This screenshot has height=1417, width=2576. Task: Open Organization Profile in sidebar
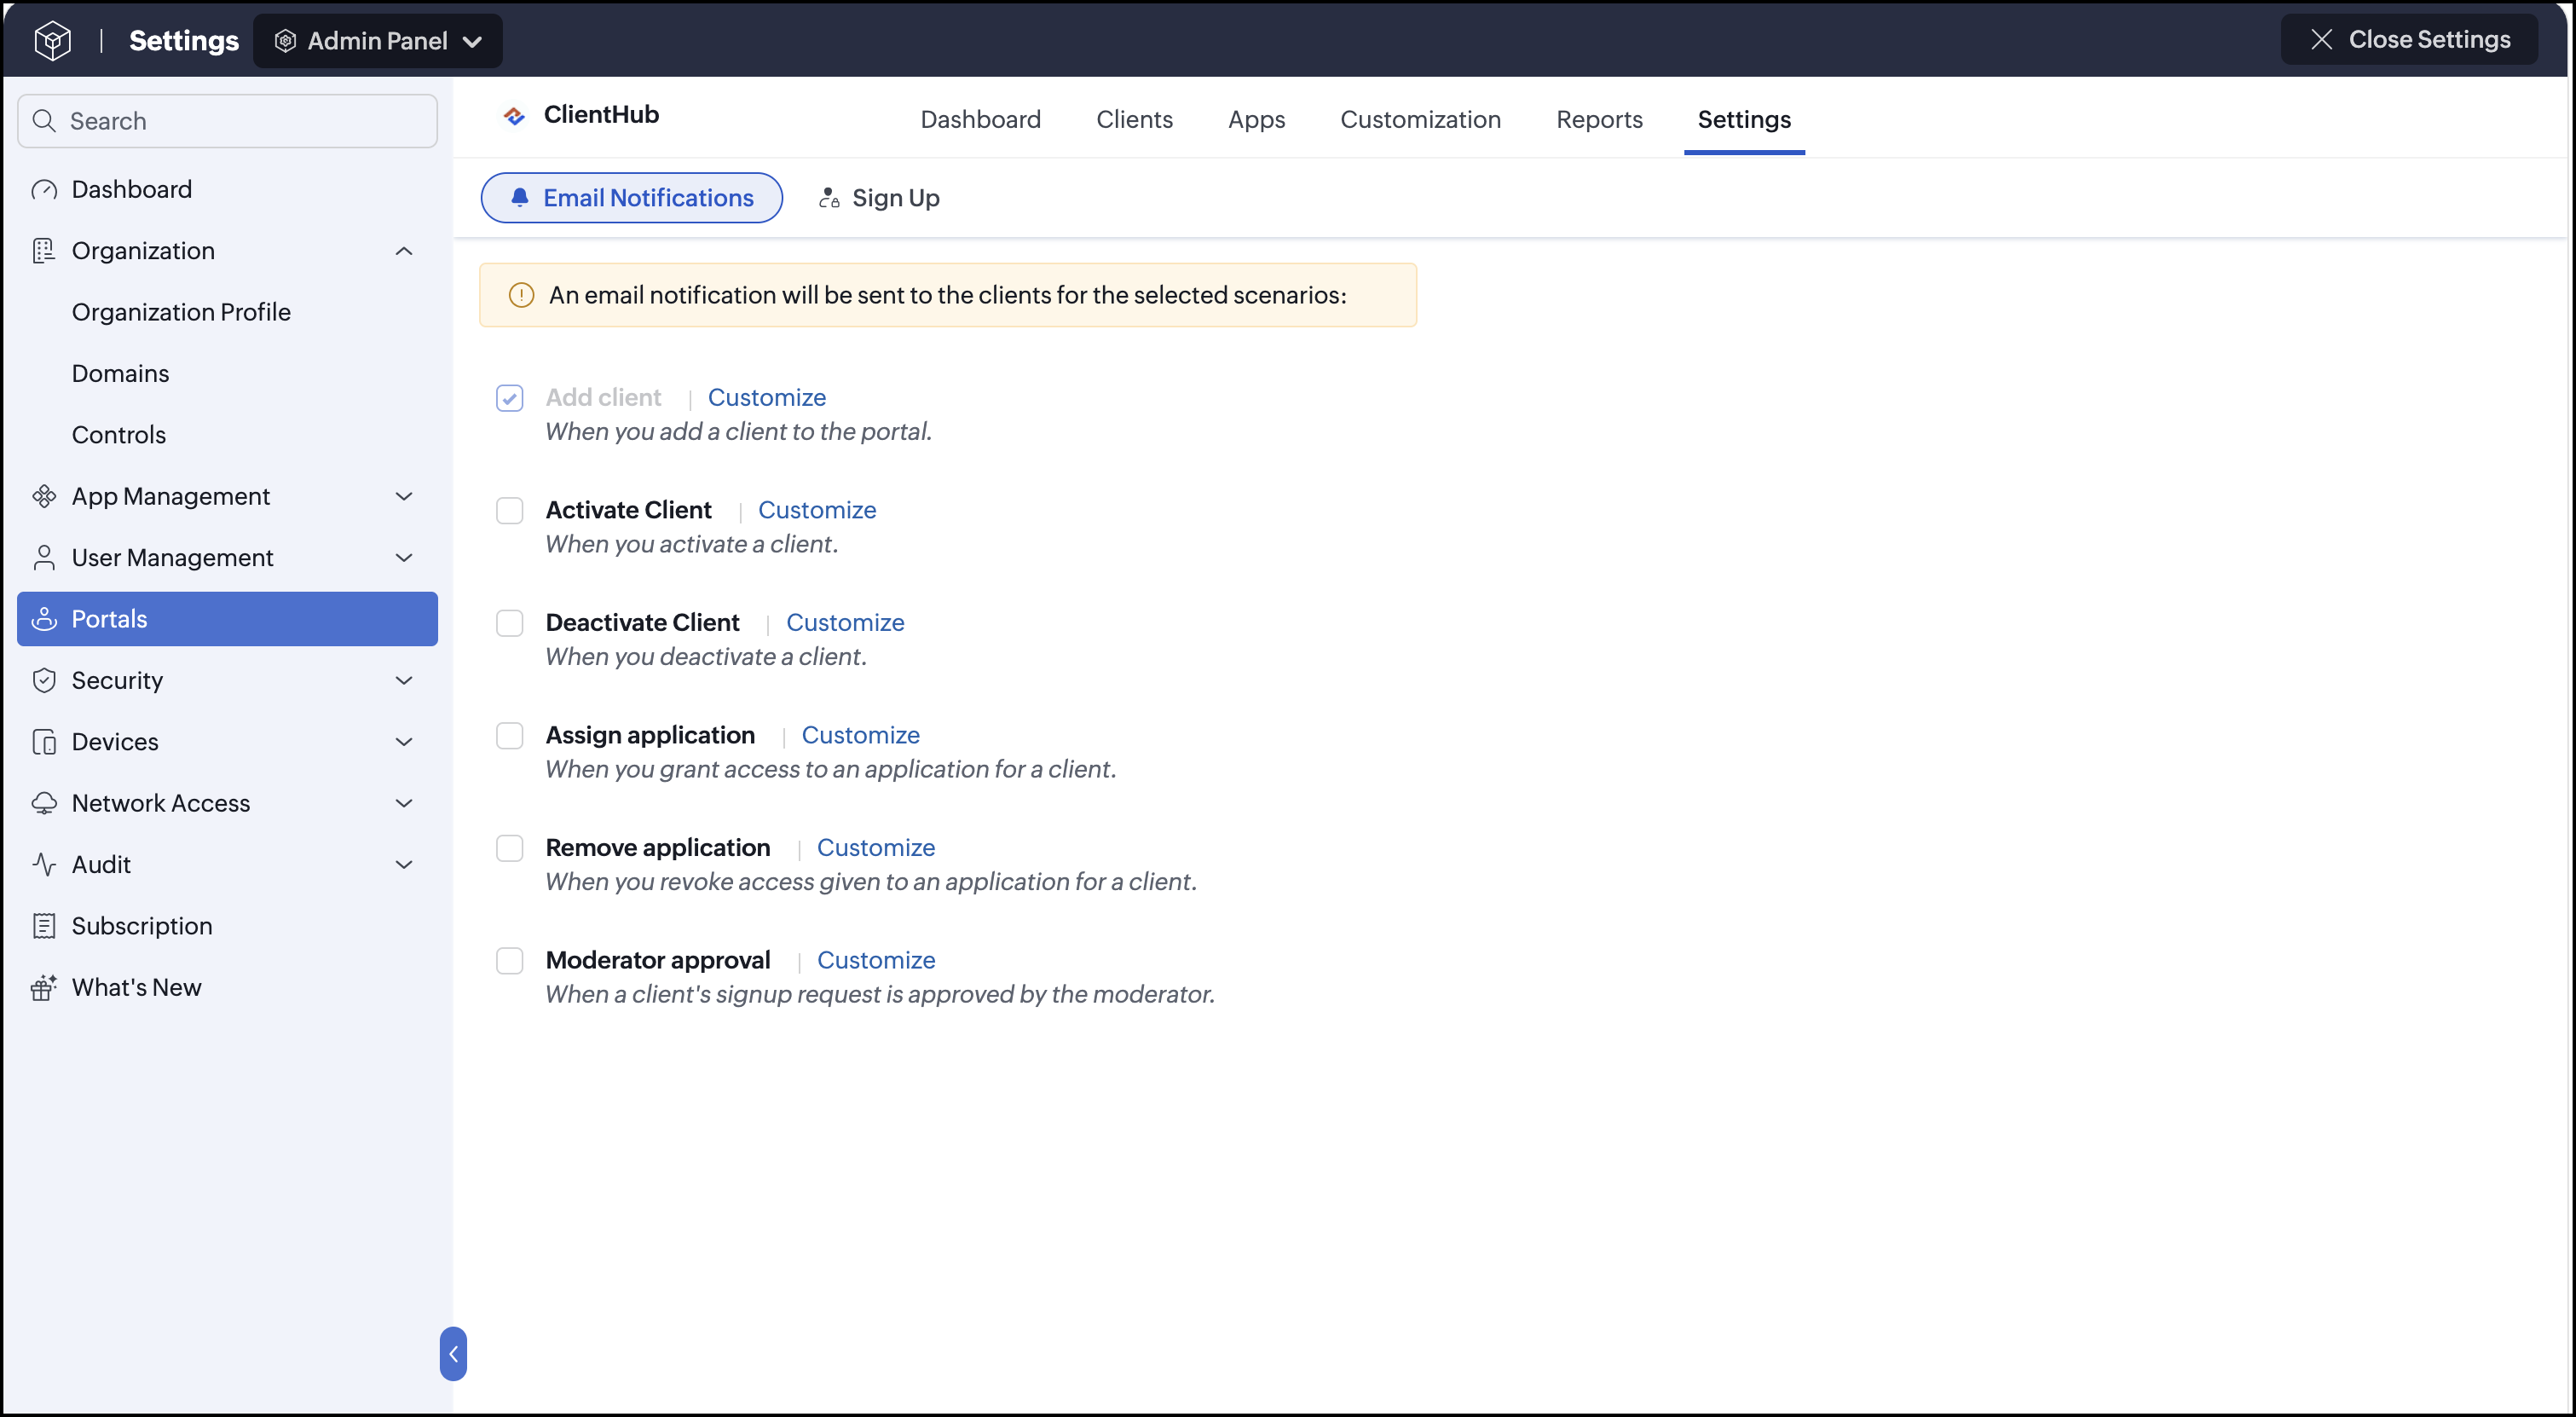(x=181, y=313)
